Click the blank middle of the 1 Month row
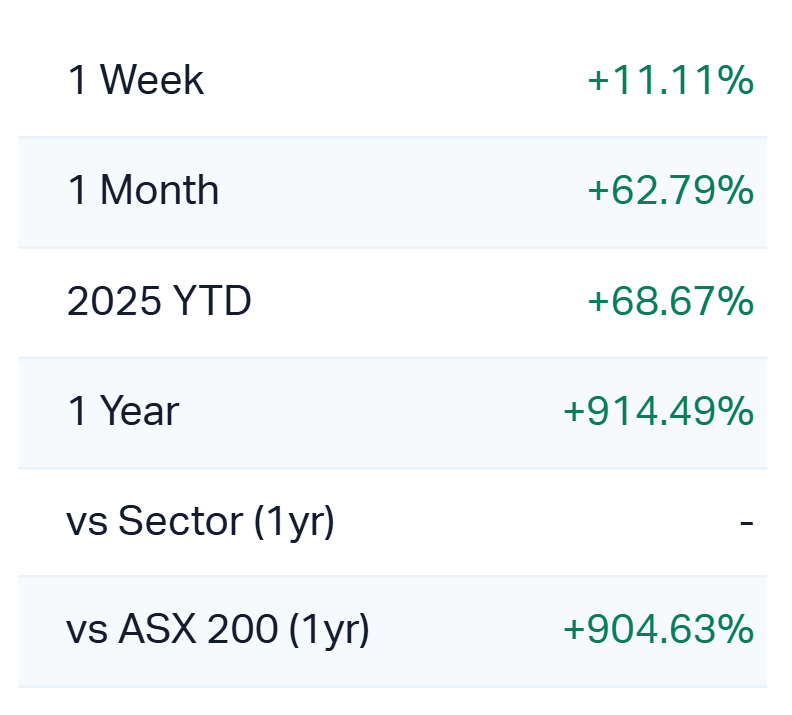The image size is (792, 715). click(x=400, y=190)
